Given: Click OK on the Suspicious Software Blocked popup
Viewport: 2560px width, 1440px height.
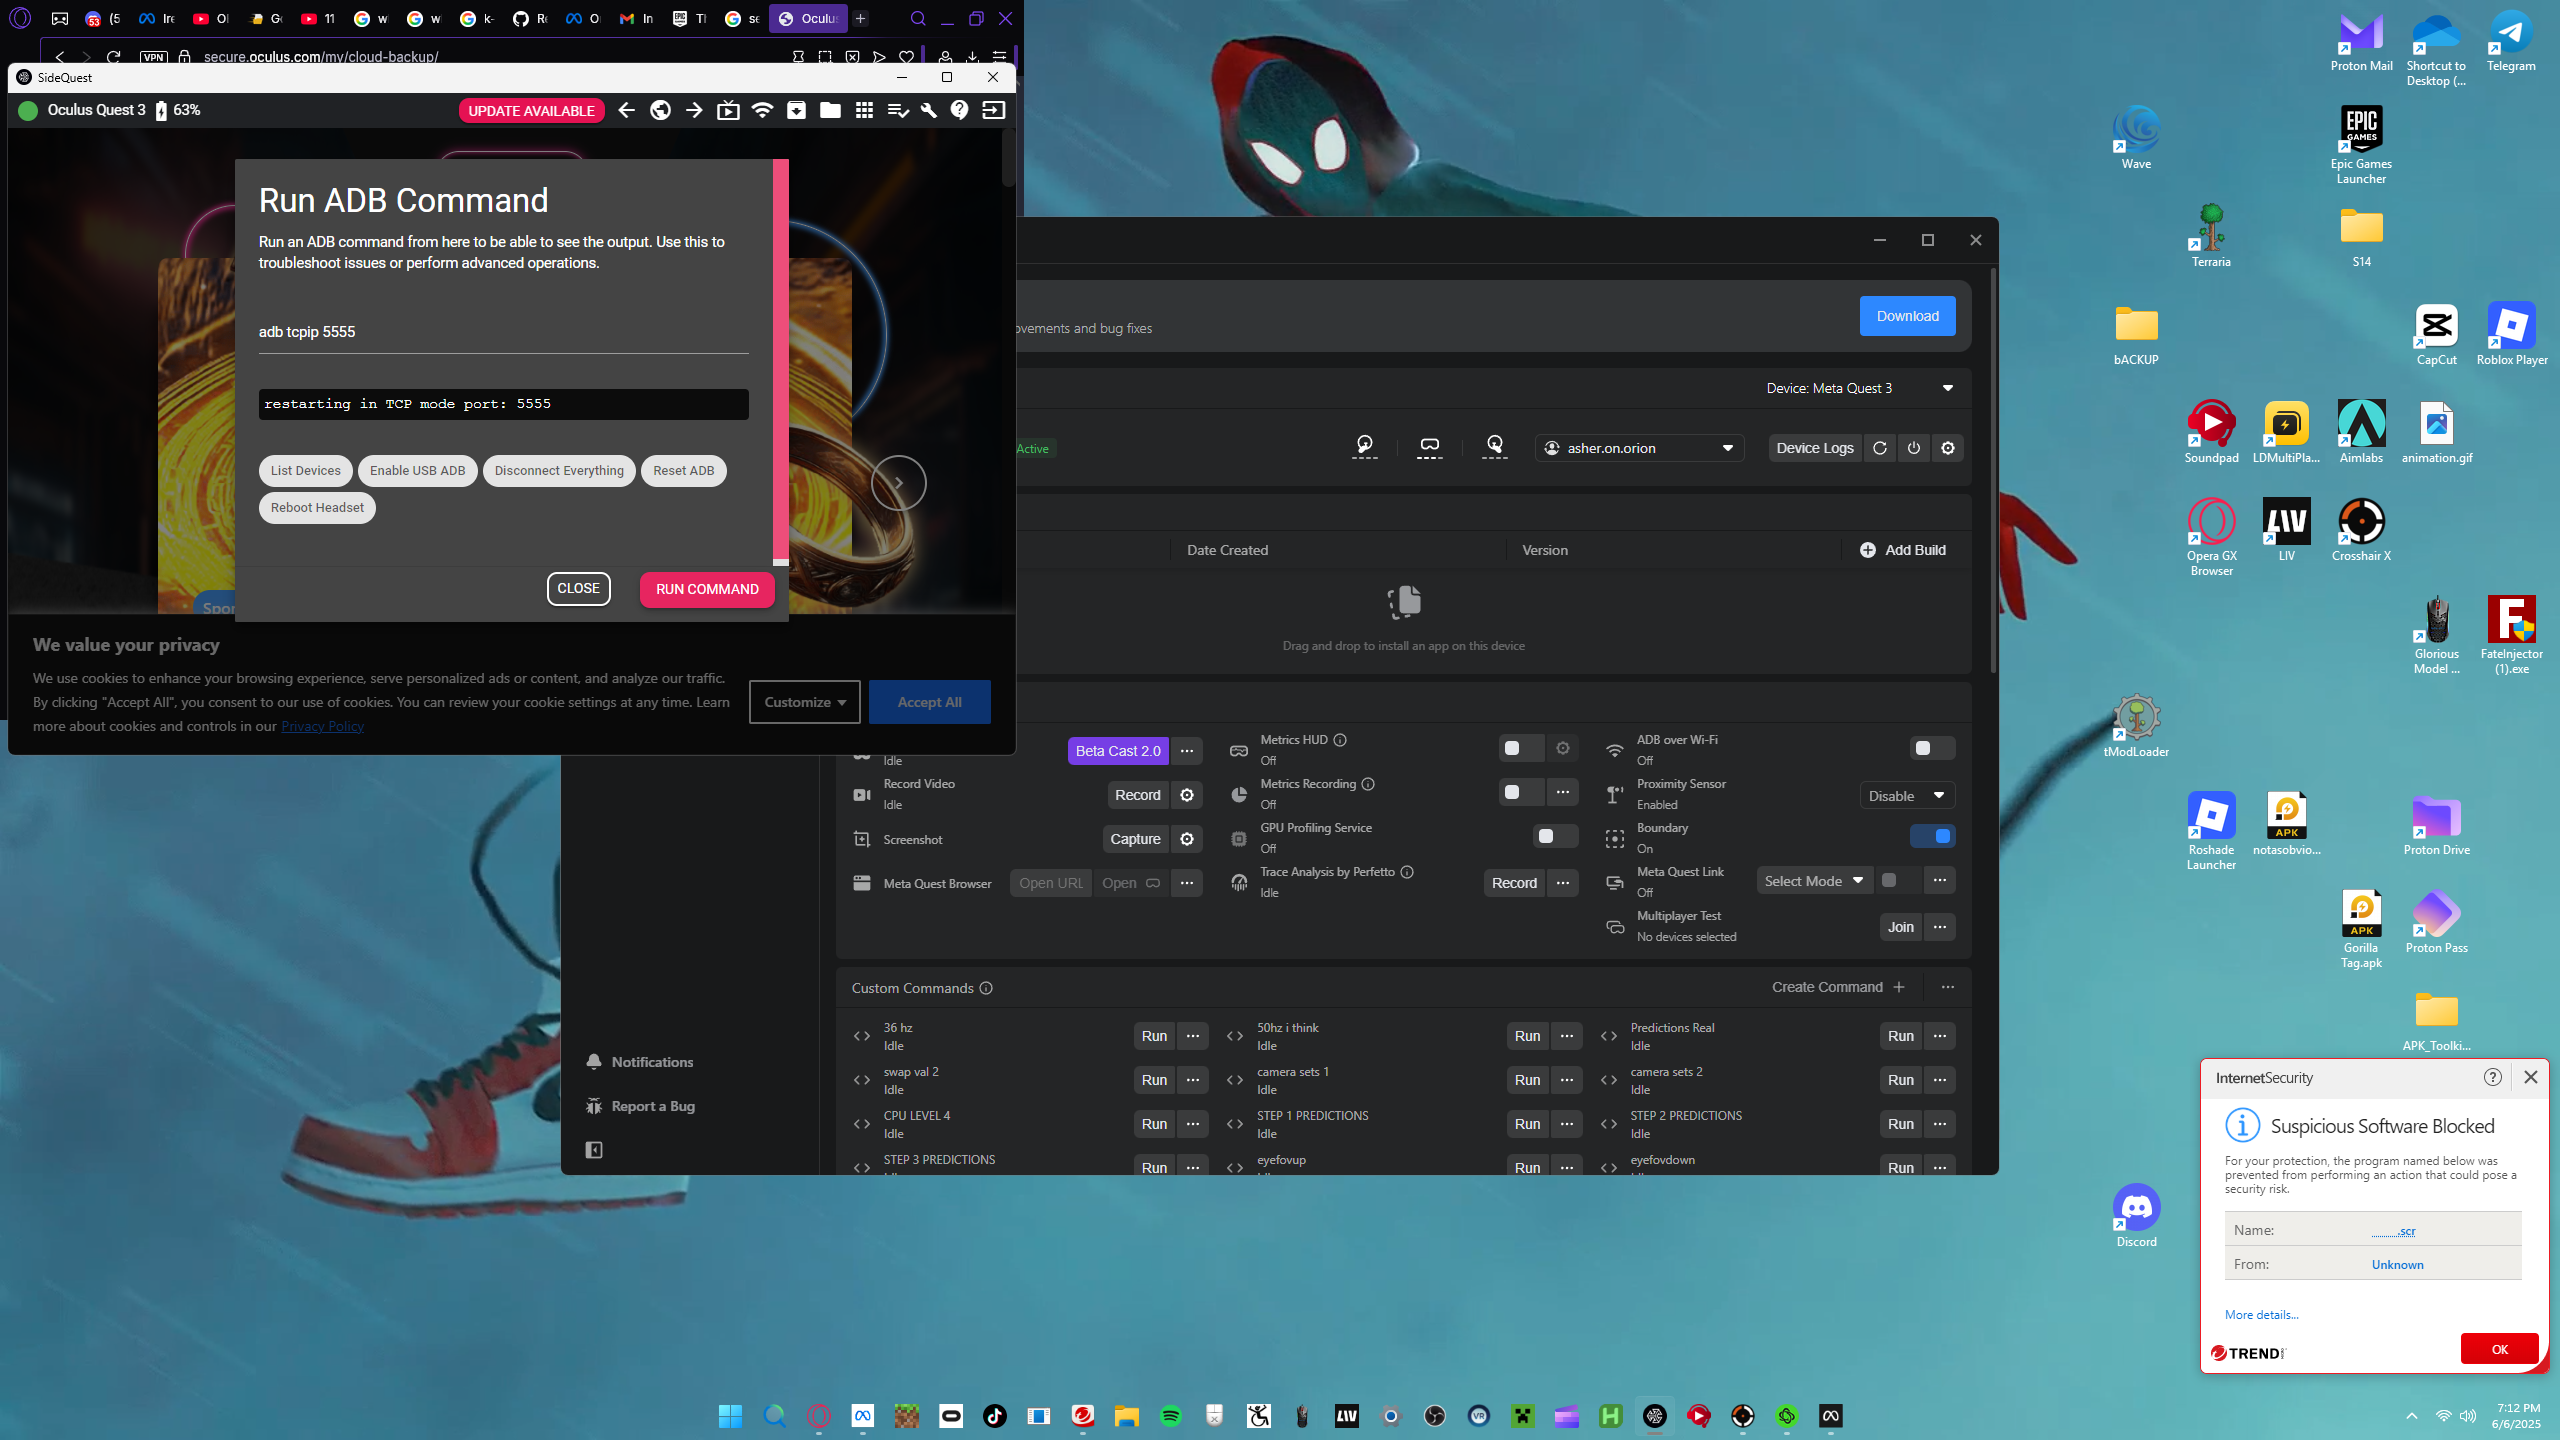Looking at the screenshot, I should [2499, 1349].
